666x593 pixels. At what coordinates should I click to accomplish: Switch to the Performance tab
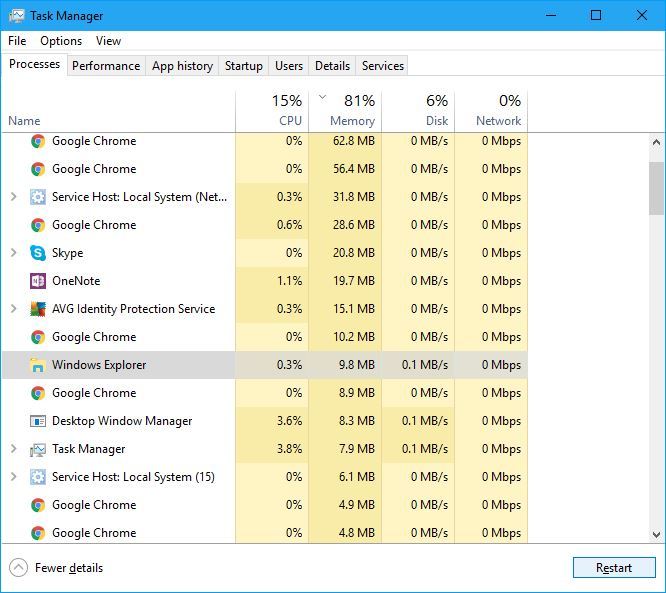(106, 66)
